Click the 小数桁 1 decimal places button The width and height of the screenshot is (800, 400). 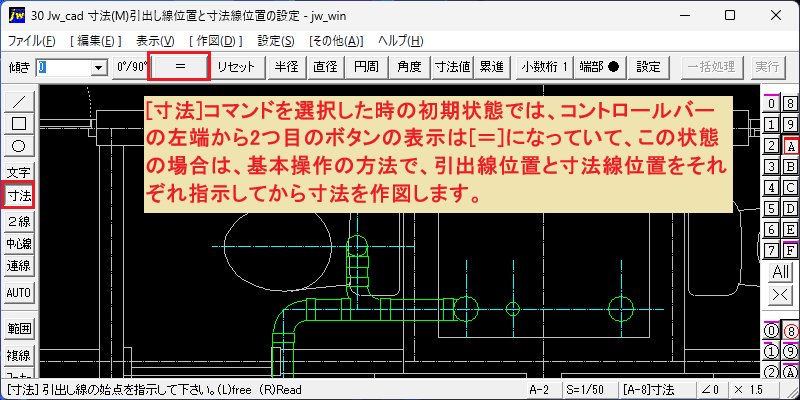coord(545,67)
